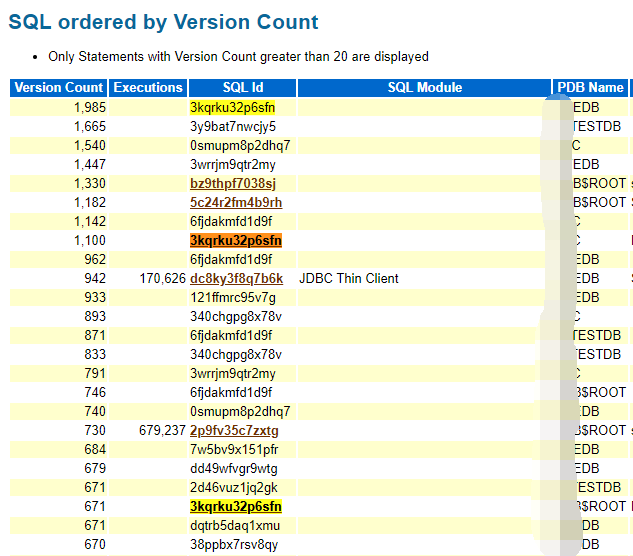633x556 pixels.
Task: Select the version count value 679
Action: tap(95, 468)
